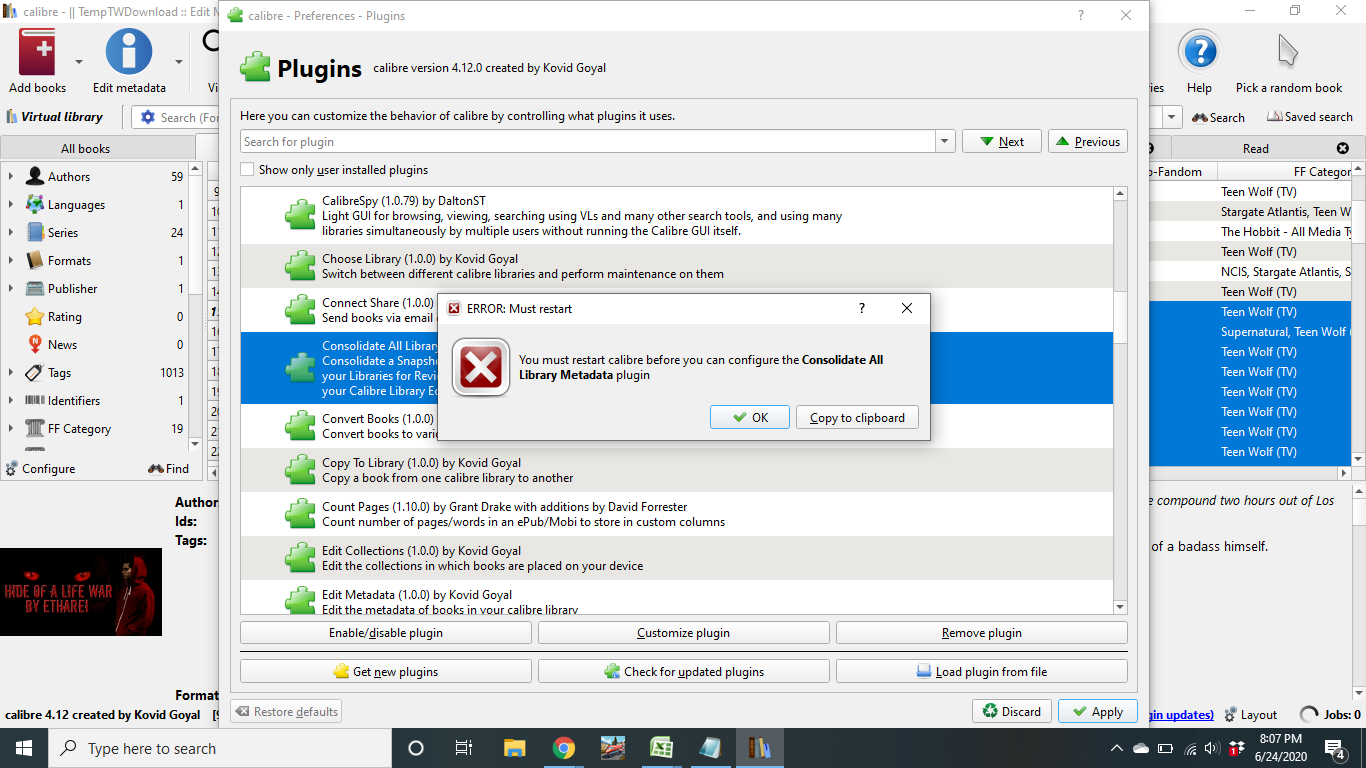This screenshot has width=1366, height=768.
Task: Open Google Chrome from the taskbar
Action: coord(564,748)
